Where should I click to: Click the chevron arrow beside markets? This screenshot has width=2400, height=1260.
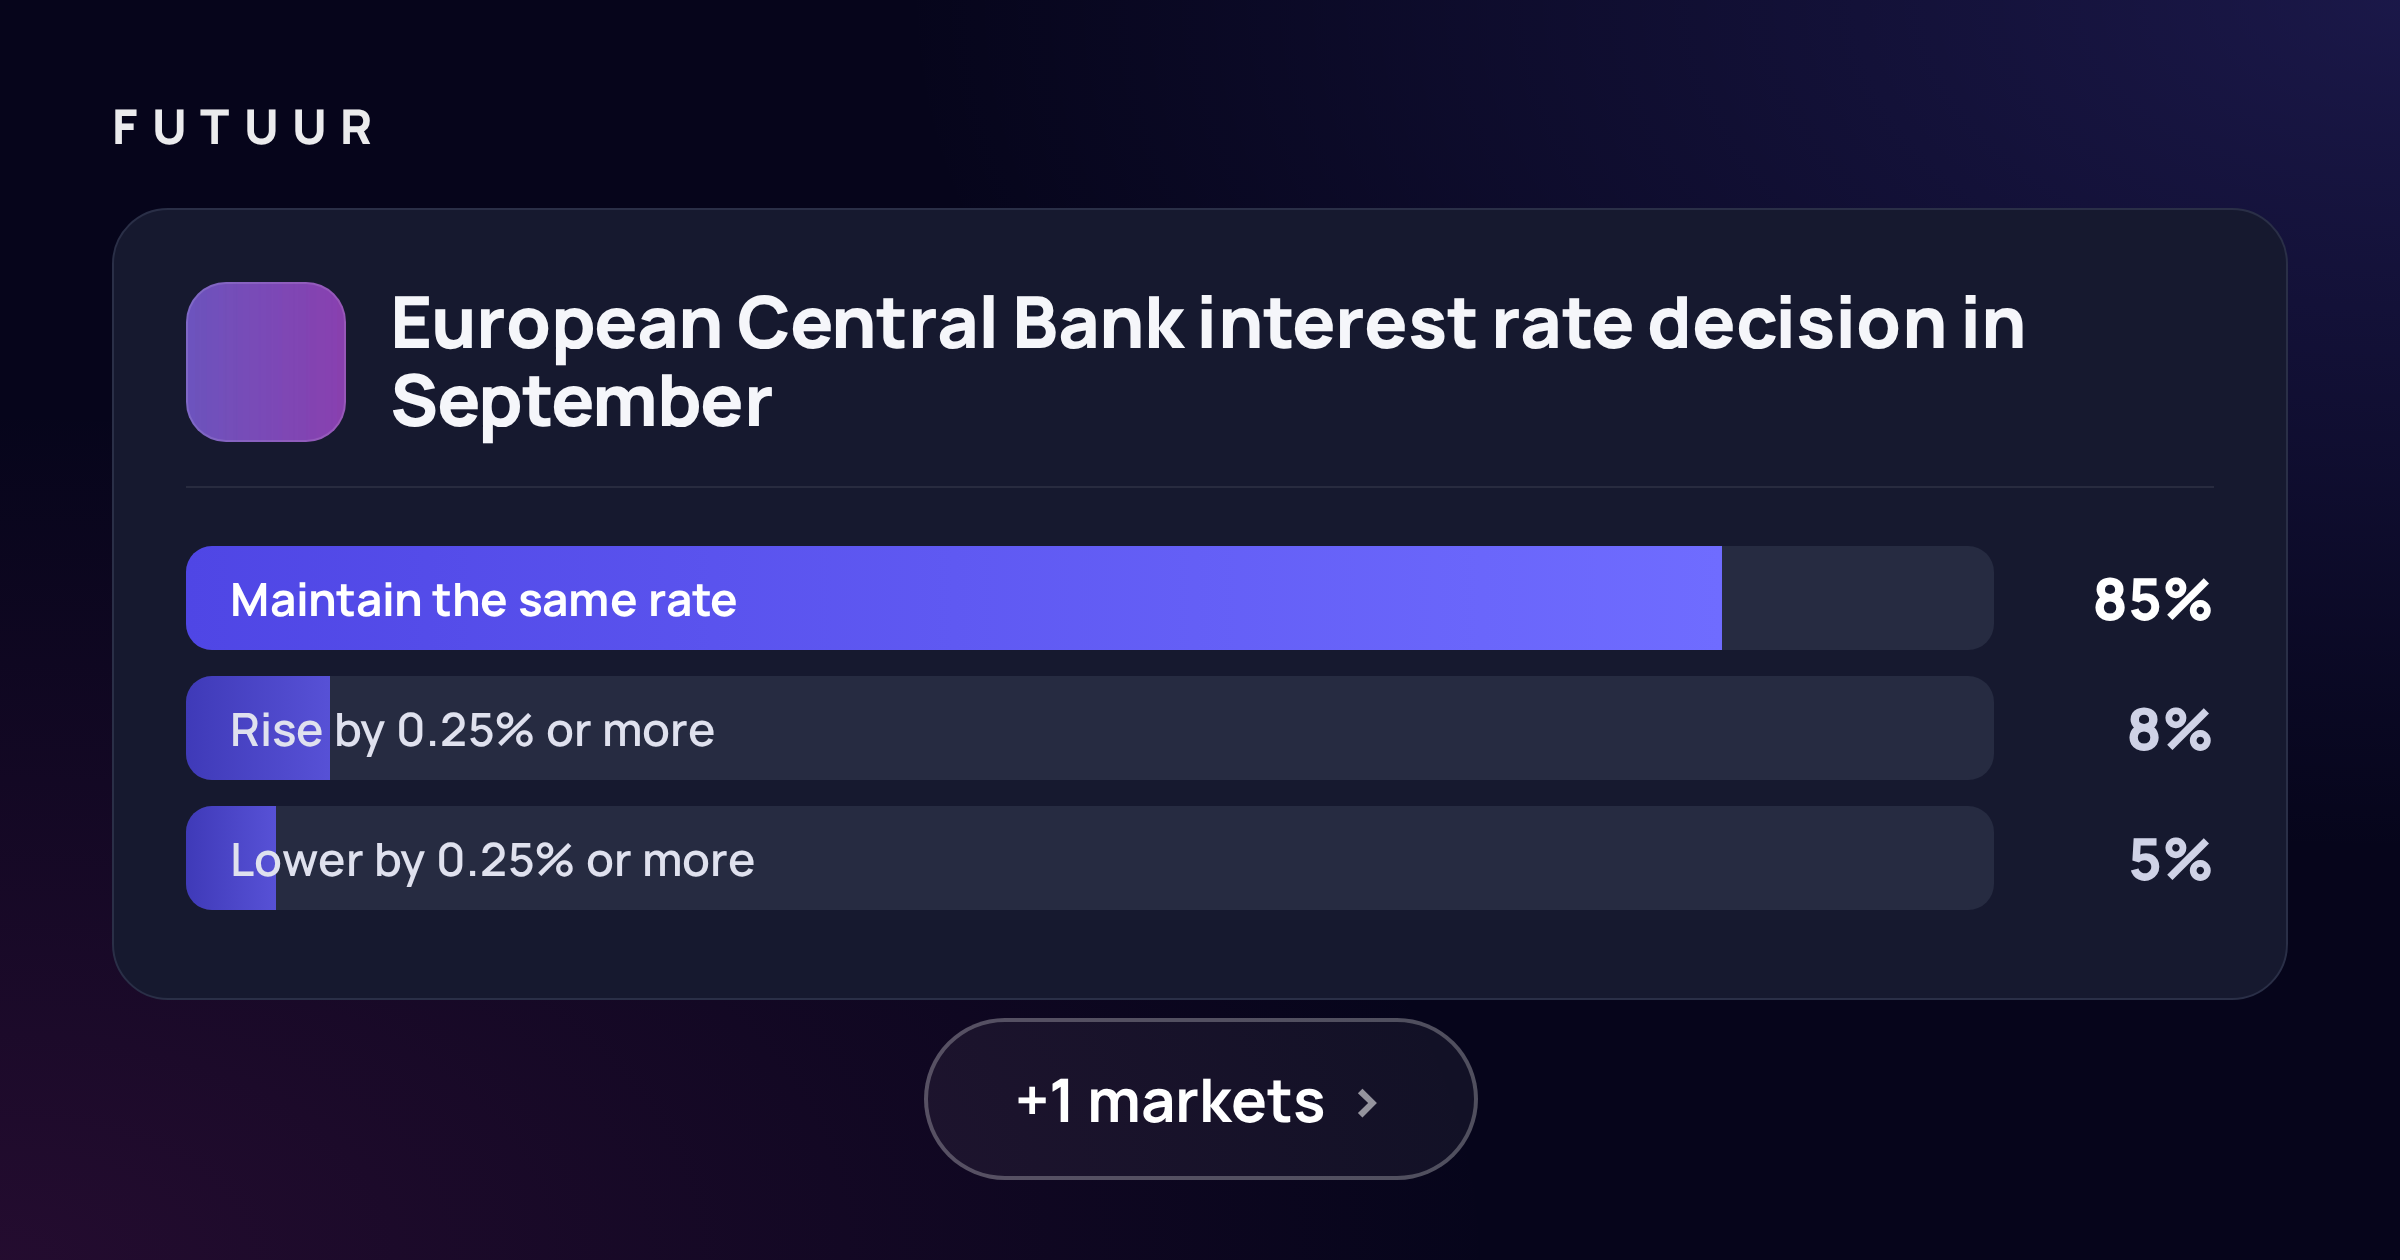coord(1367,1103)
